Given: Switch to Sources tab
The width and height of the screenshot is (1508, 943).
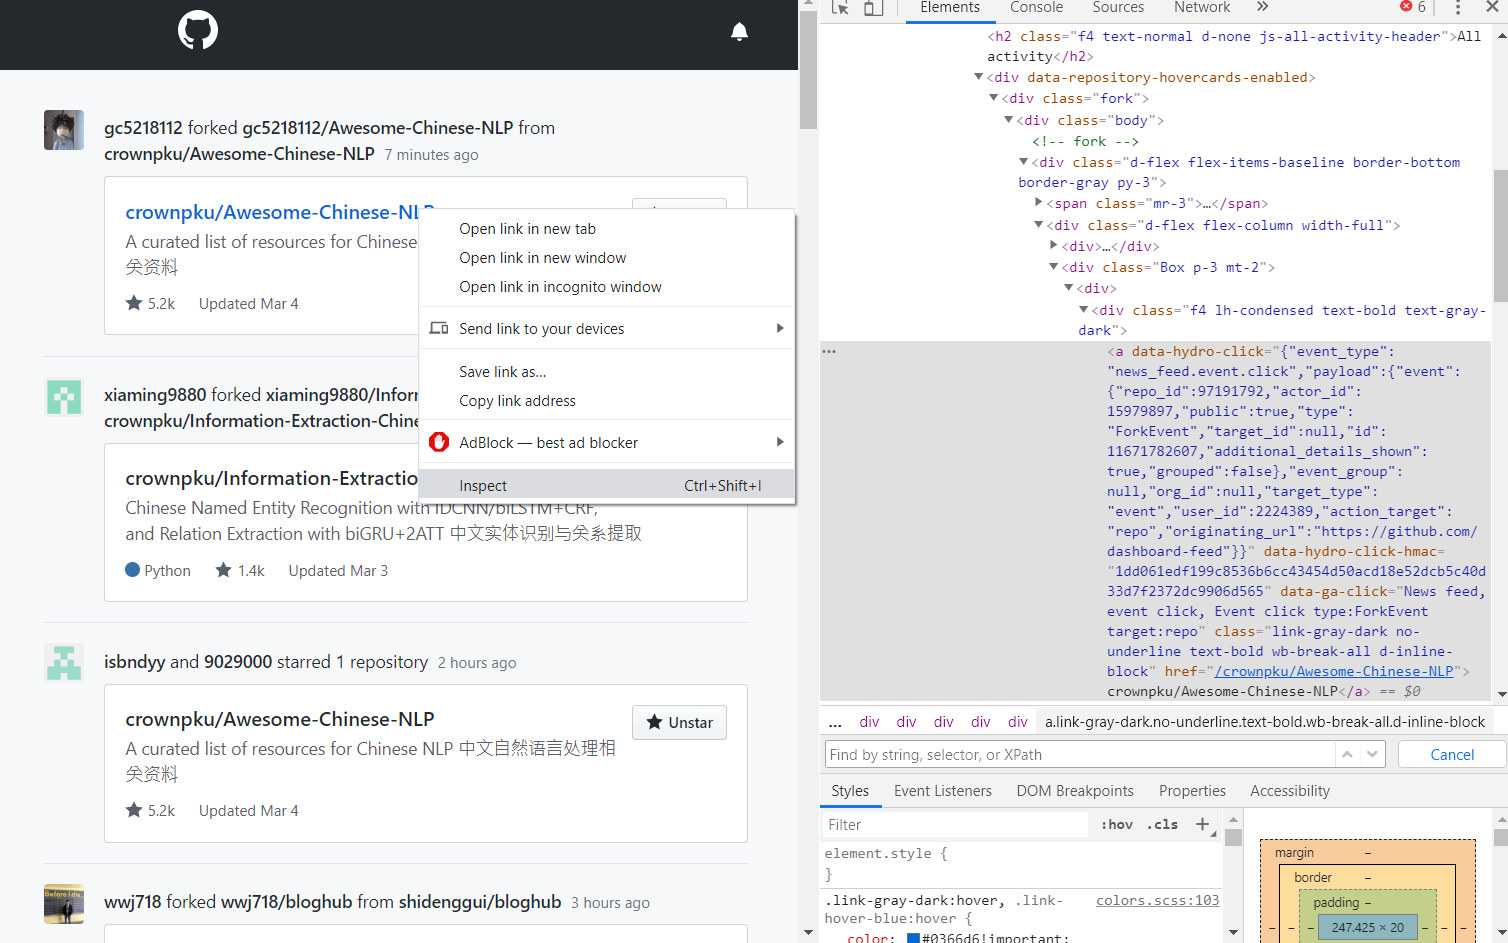Looking at the screenshot, I should tap(1118, 8).
